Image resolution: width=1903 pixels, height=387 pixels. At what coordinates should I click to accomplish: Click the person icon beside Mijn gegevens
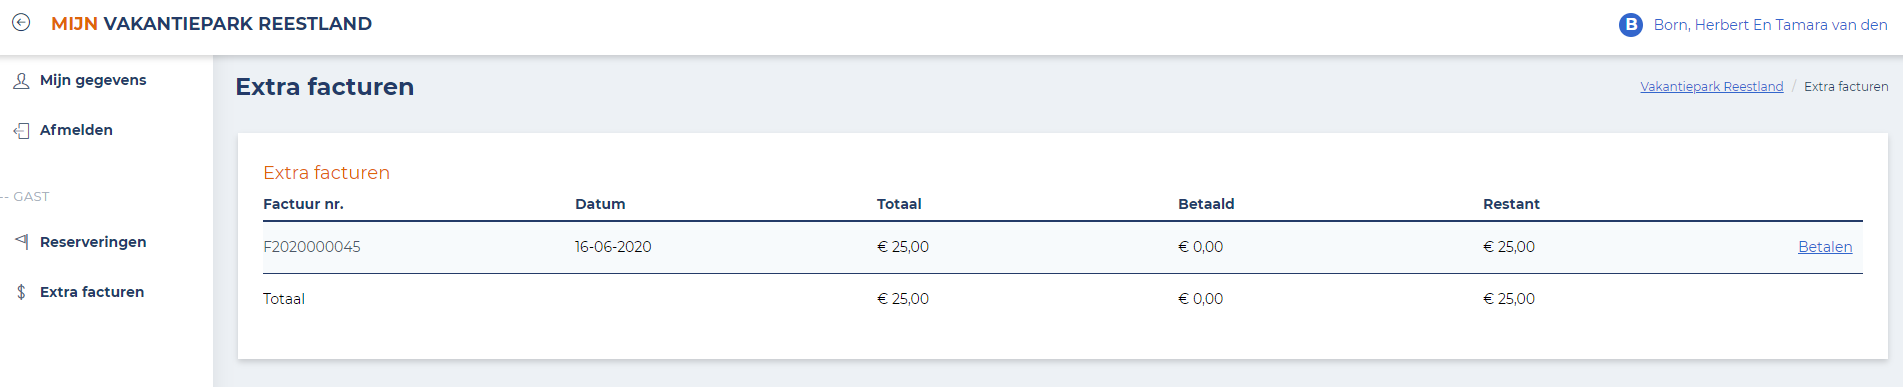tap(21, 80)
